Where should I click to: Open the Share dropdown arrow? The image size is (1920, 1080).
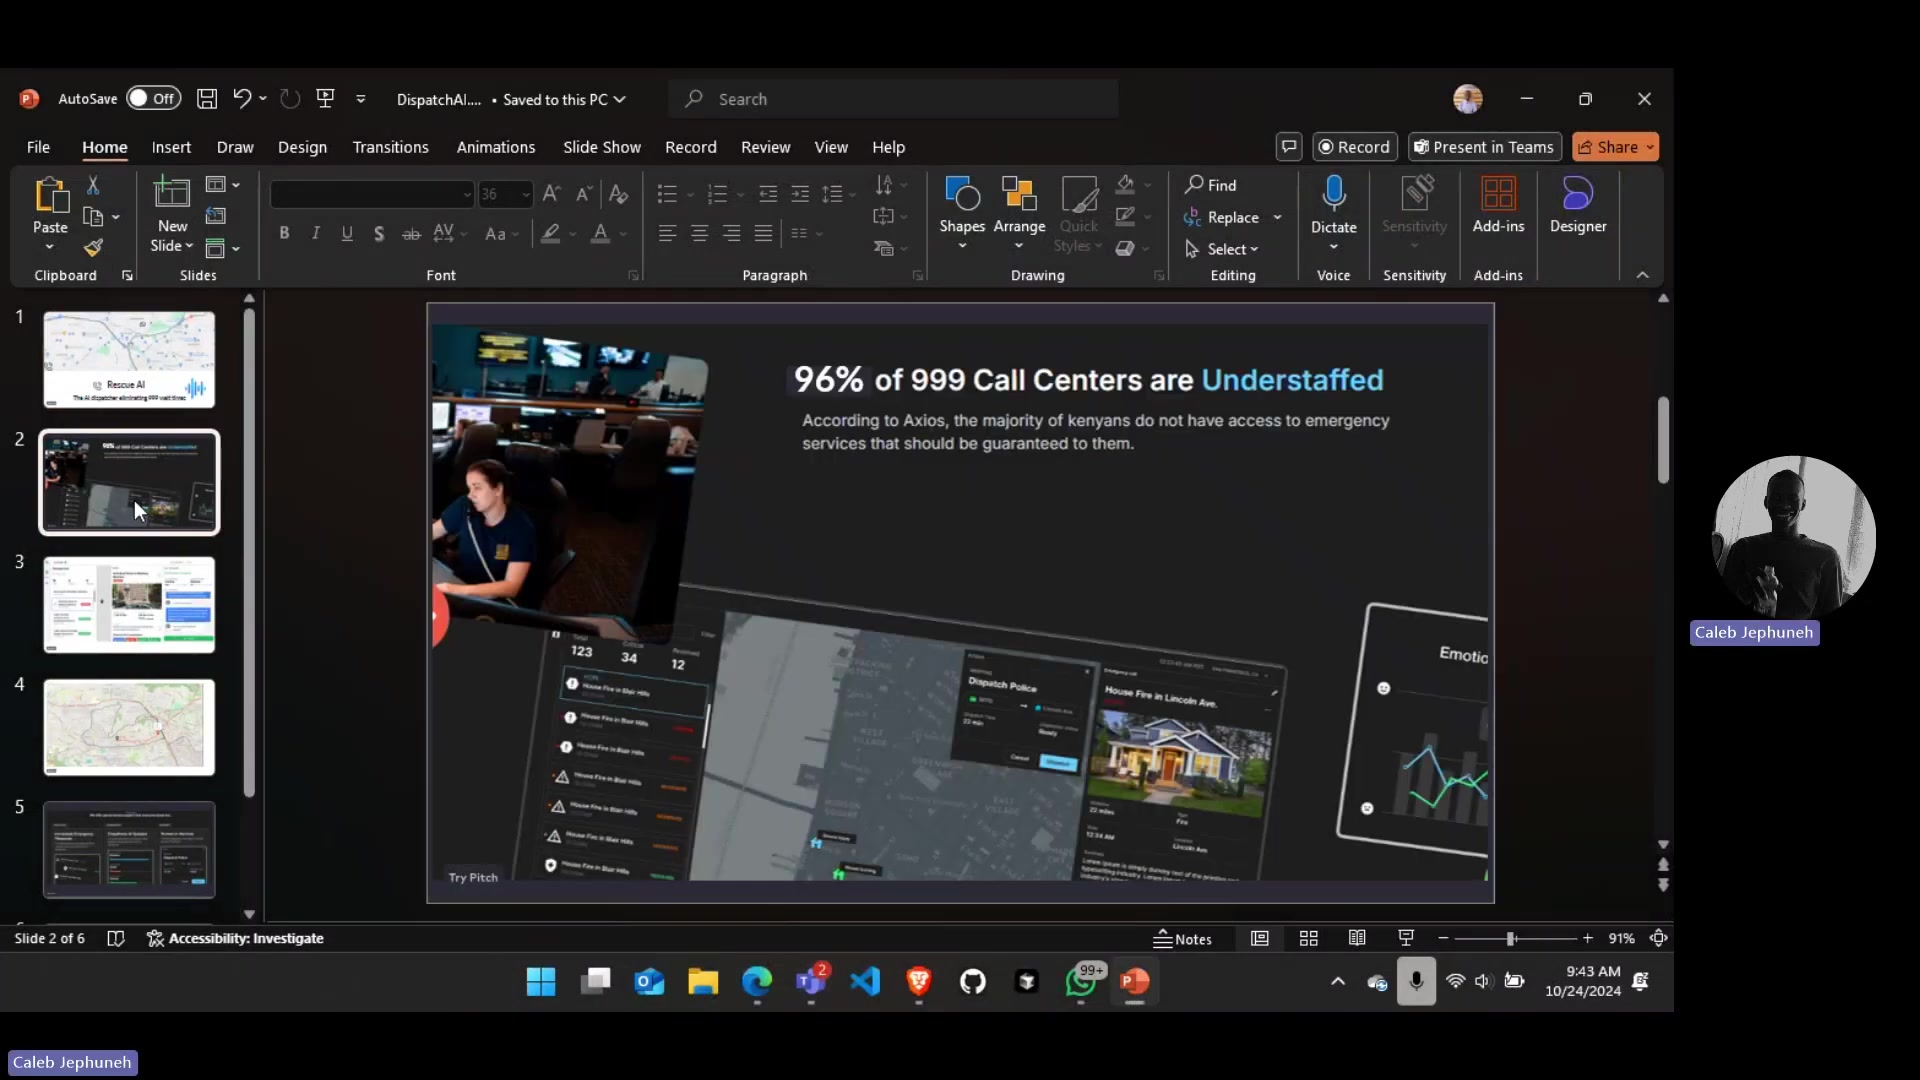(x=1650, y=147)
